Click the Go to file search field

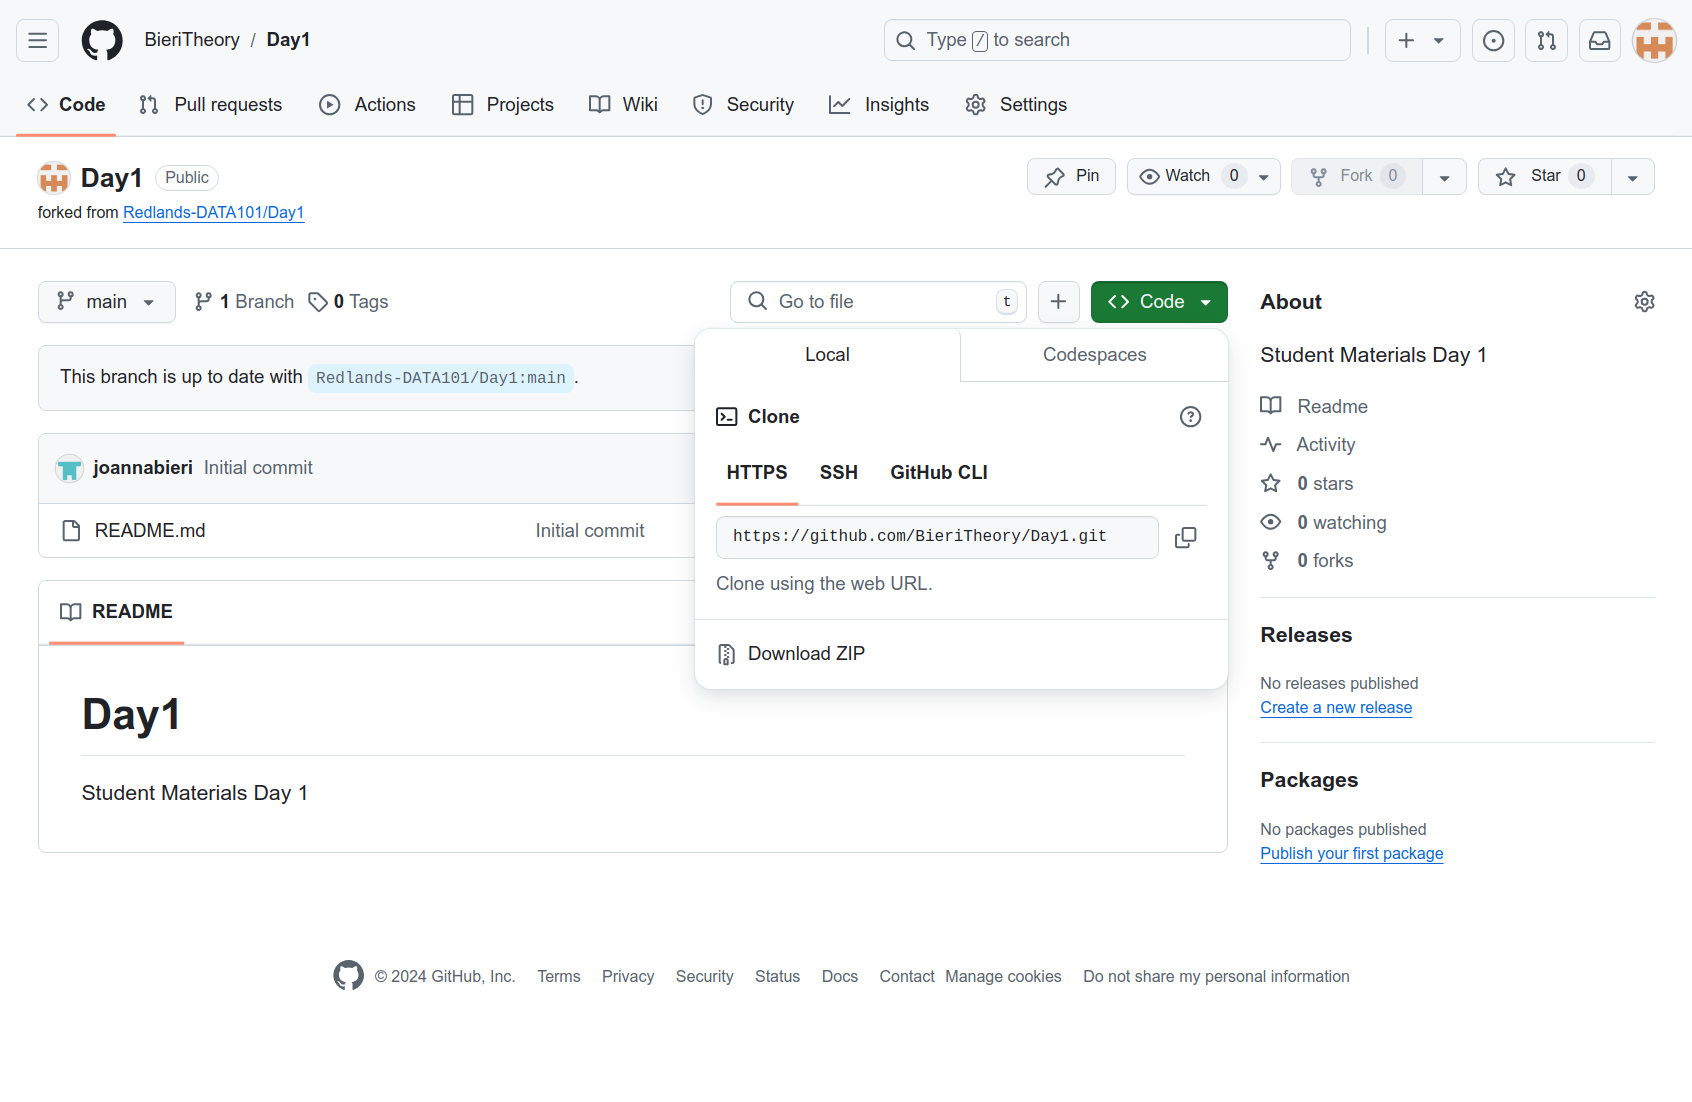click(x=878, y=302)
